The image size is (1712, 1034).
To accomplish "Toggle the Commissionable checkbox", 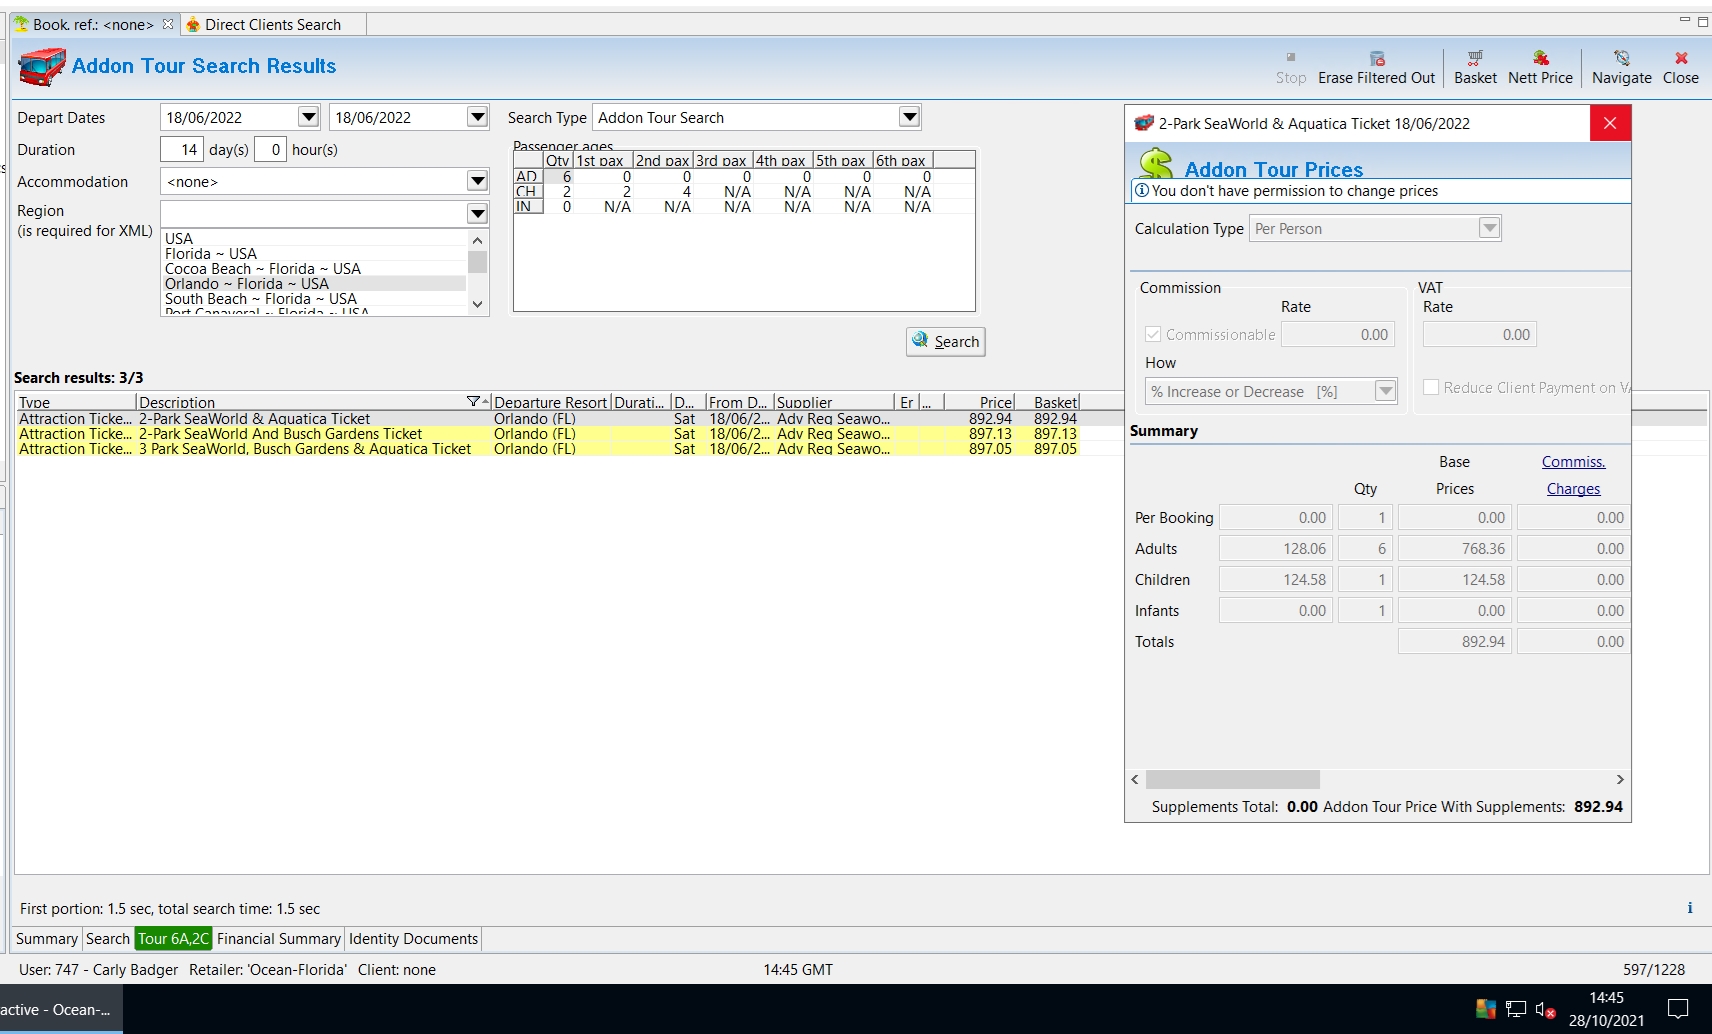I will coord(1153,335).
